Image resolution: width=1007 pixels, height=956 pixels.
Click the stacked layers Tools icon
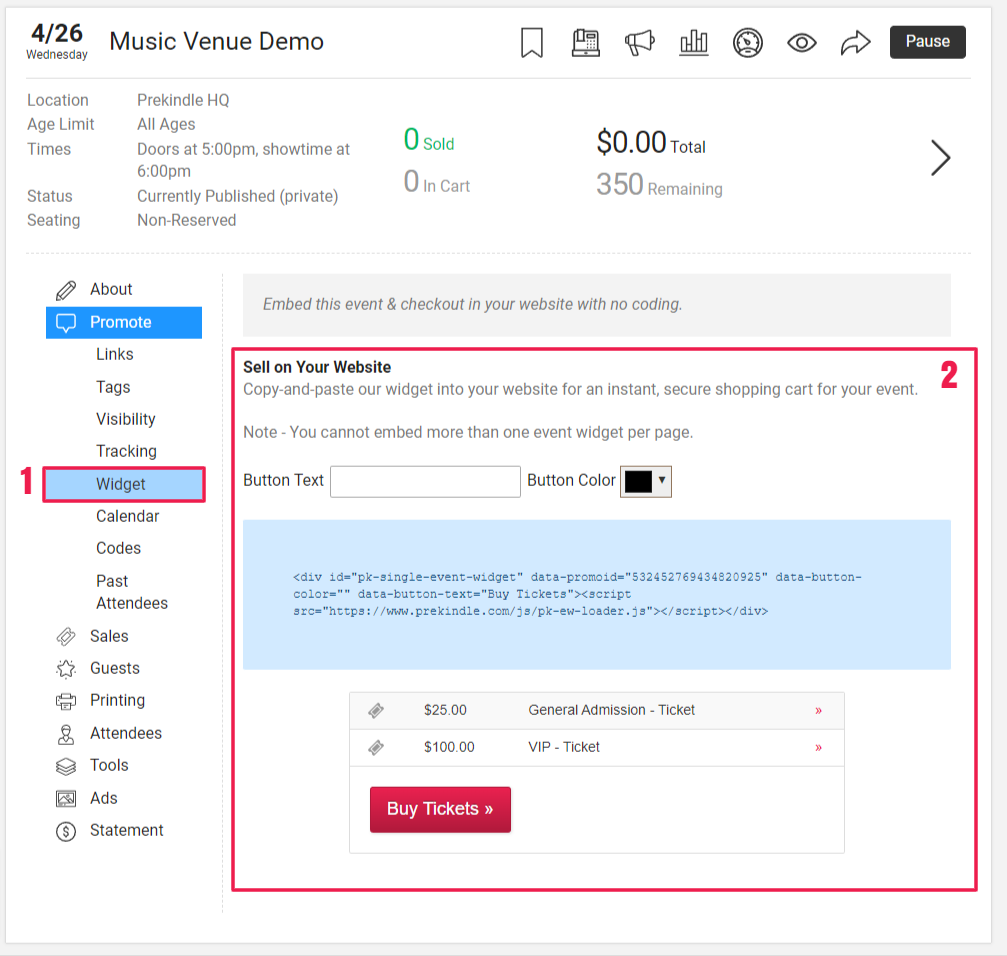point(66,766)
